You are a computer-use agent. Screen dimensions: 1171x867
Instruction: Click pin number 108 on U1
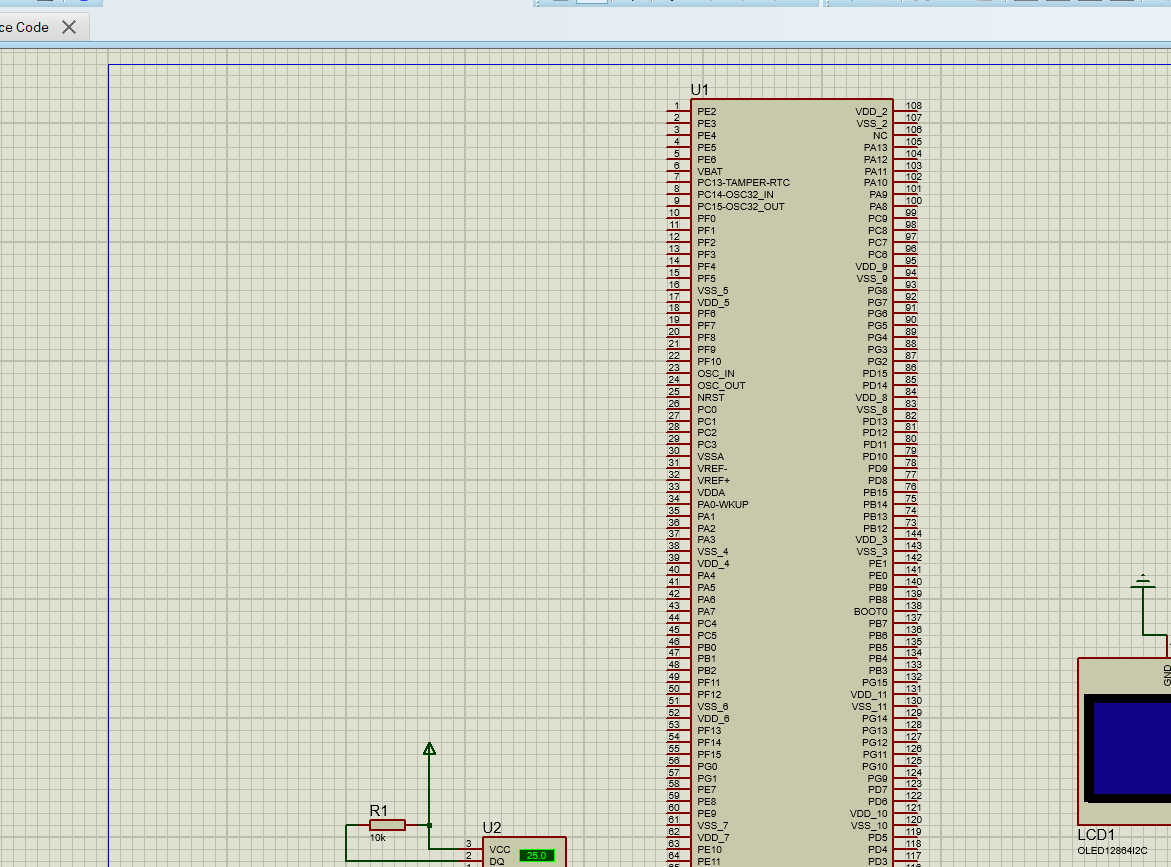[913, 106]
